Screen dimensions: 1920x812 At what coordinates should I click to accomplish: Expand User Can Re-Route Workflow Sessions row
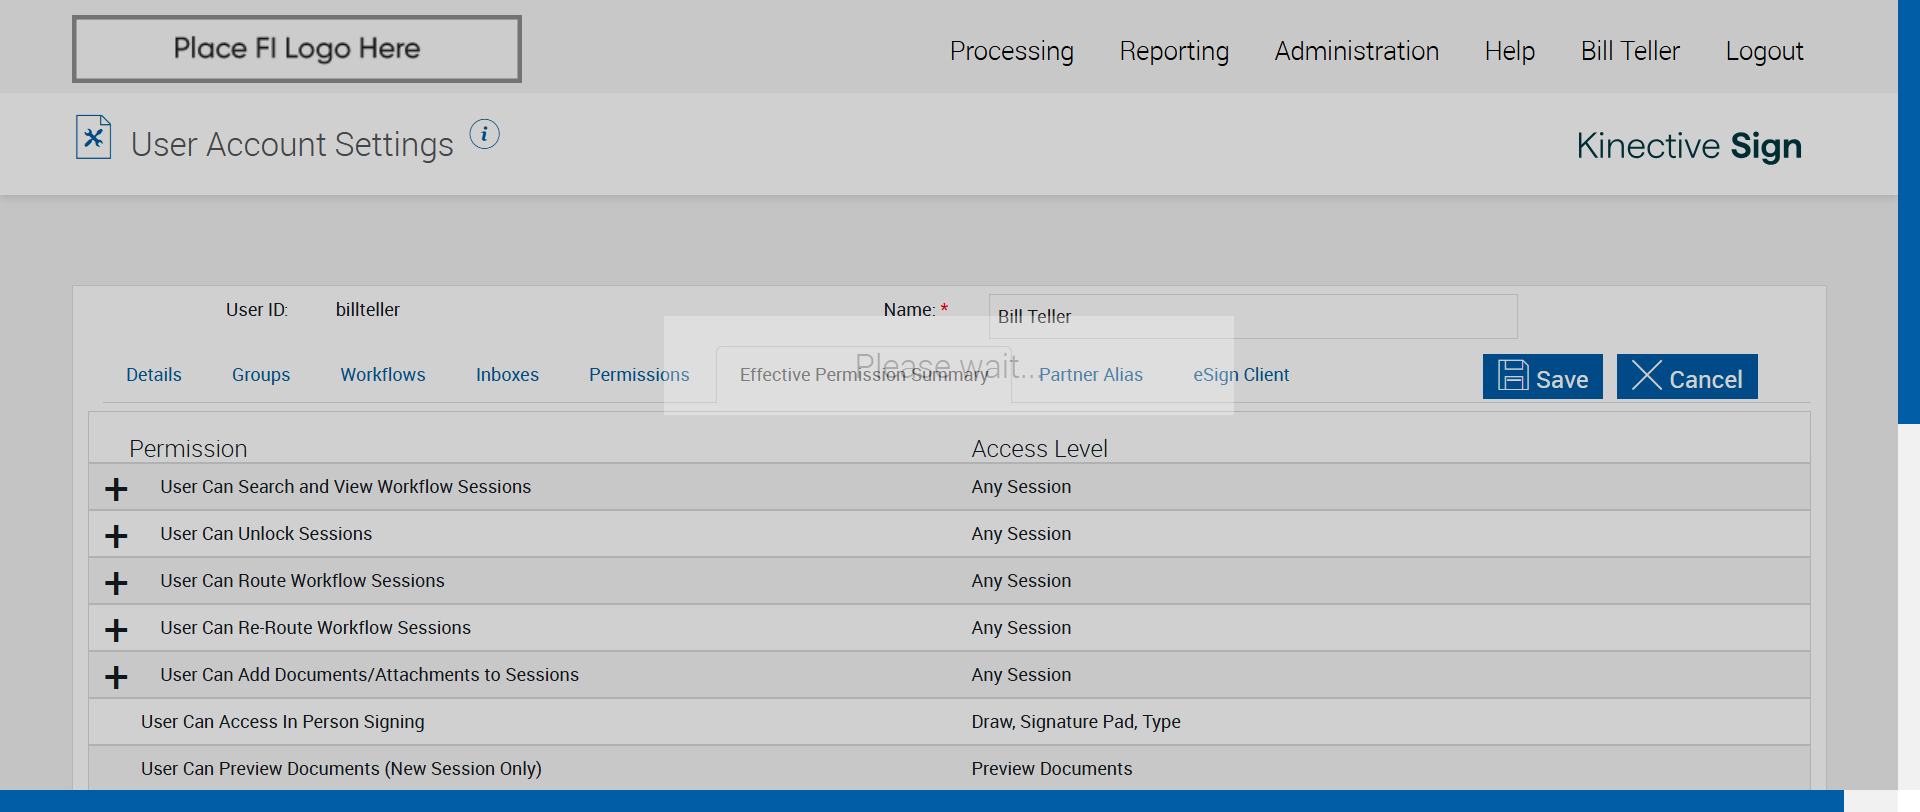116,630
